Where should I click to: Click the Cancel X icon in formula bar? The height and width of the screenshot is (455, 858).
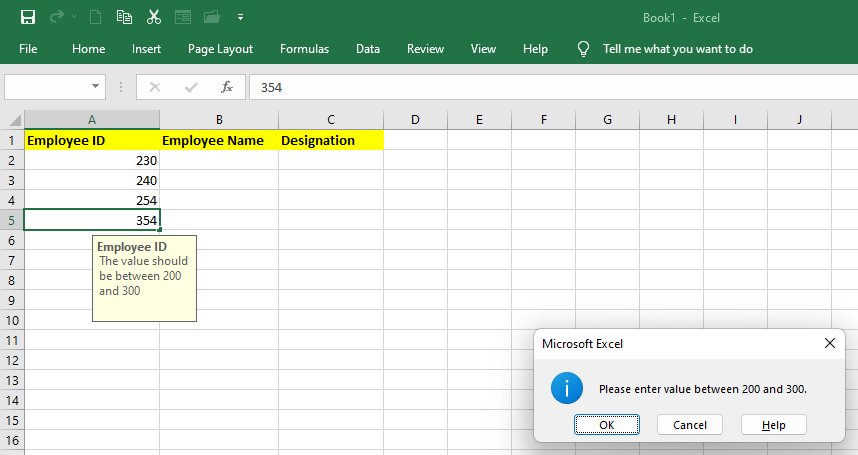[155, 87]
